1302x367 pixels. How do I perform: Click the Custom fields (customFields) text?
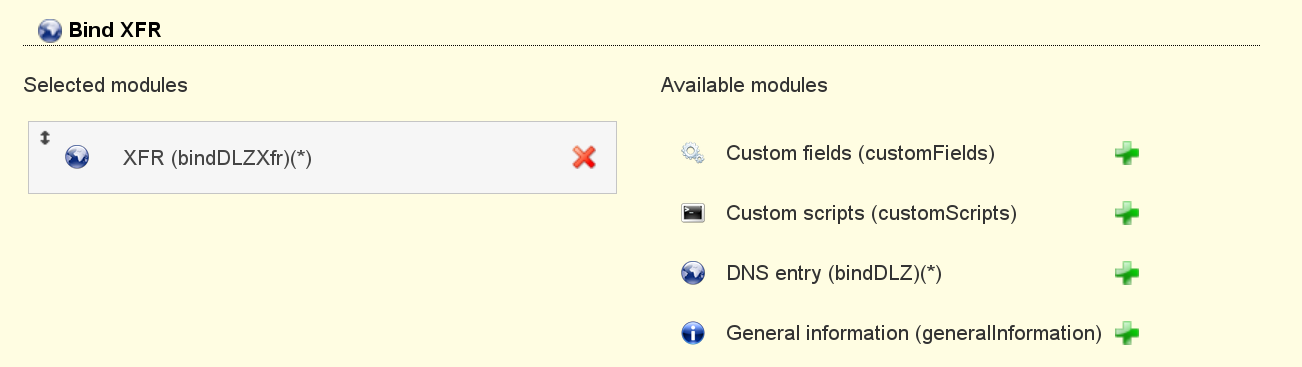(x=860, y=153)
